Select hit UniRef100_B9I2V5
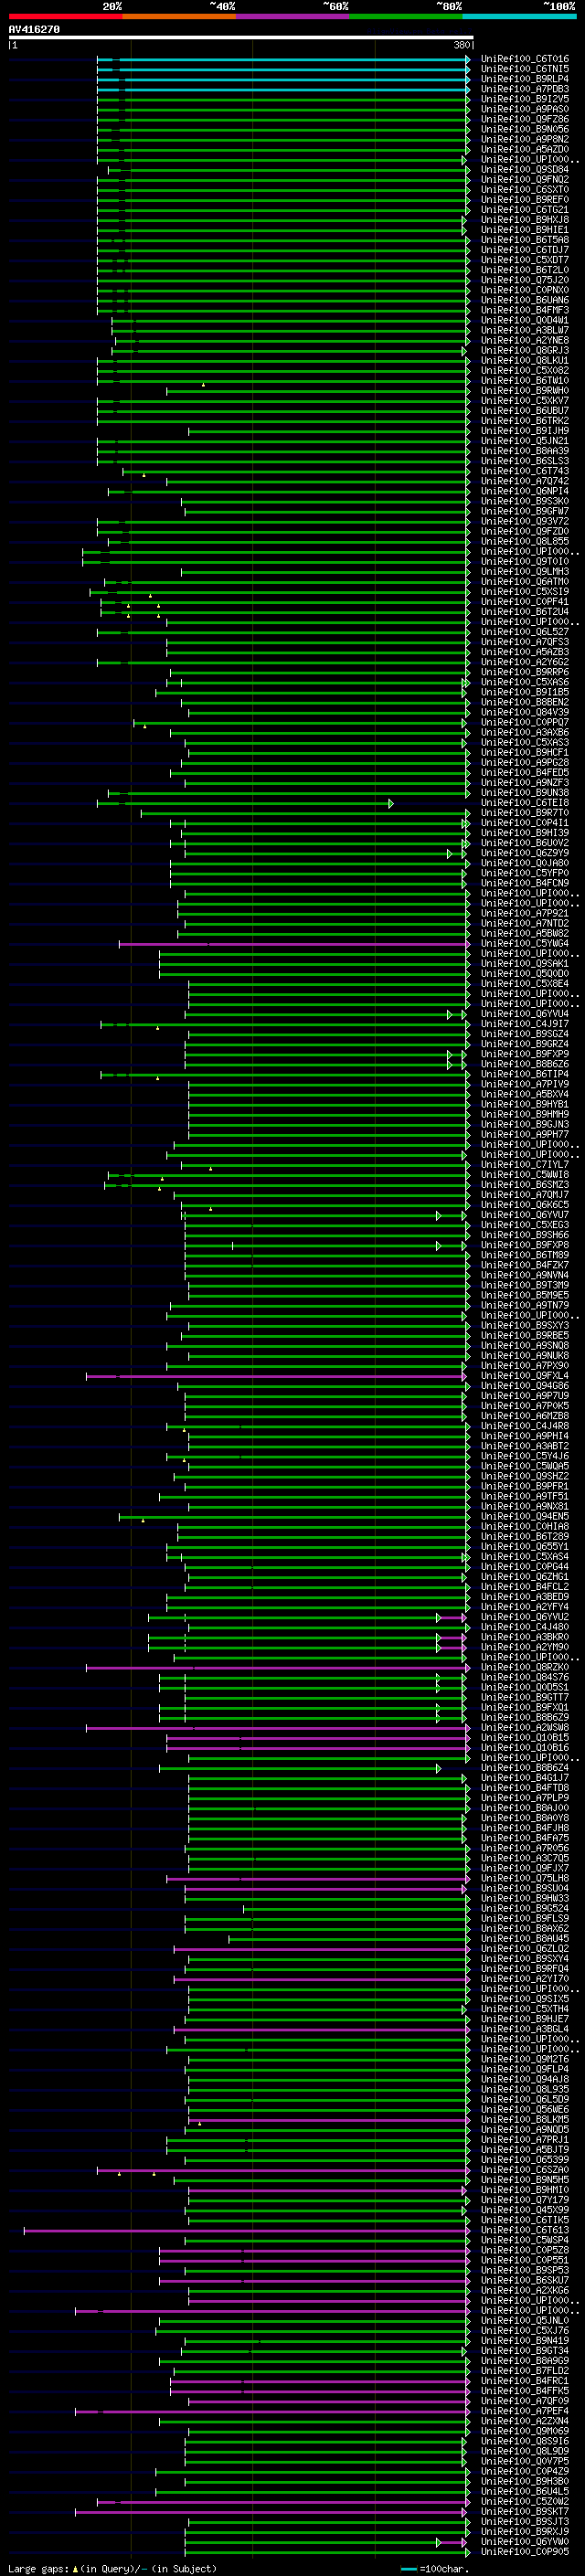This screenshot has width=585, height=2576. click(x=525, y=99)
